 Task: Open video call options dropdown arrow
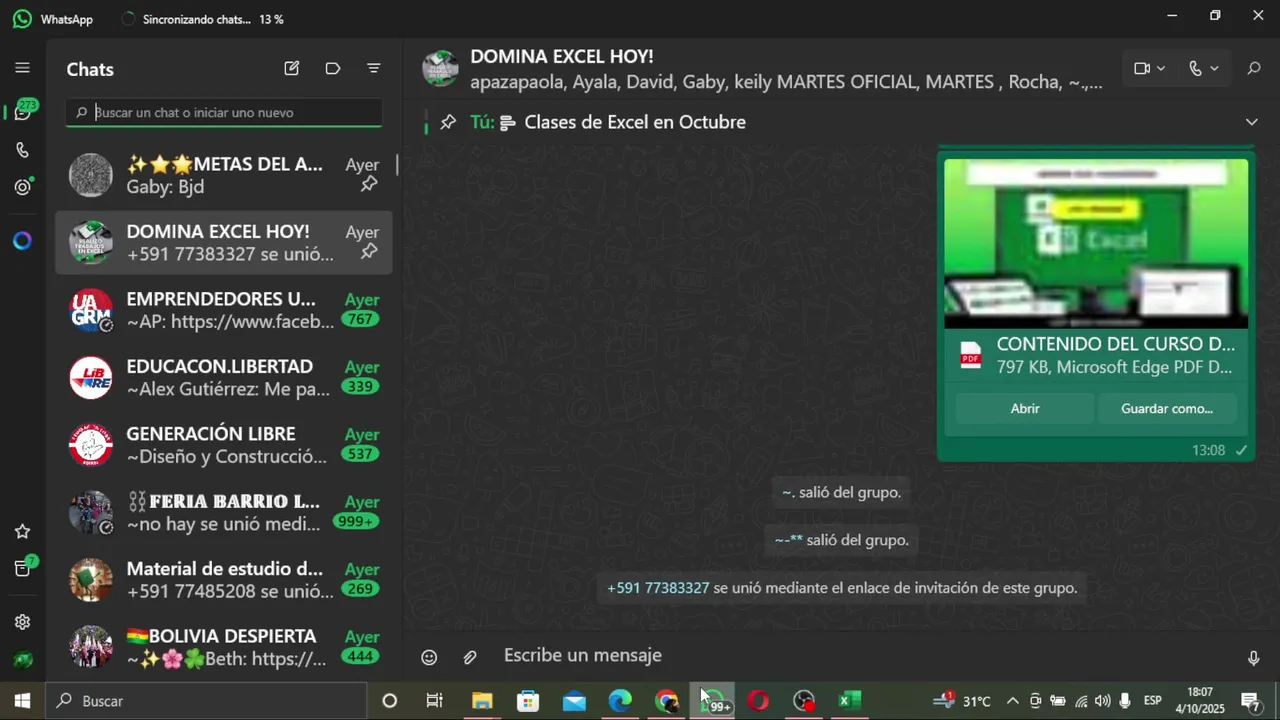[1161, 68]
